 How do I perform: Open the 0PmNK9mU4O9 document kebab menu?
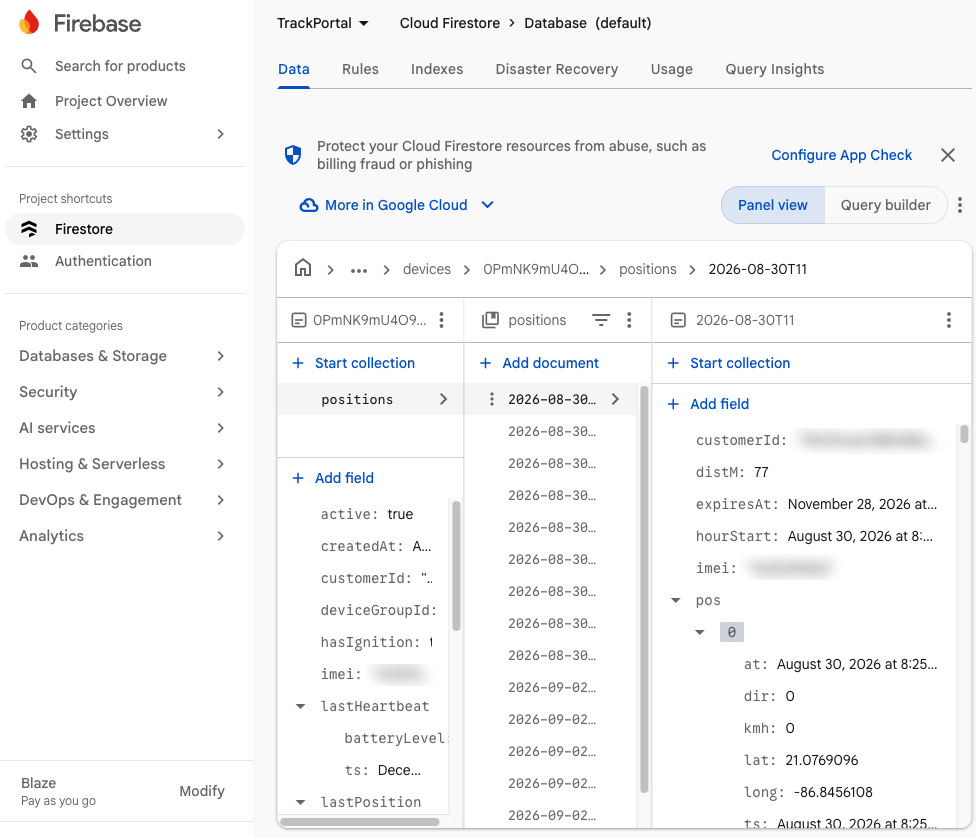coord(441,320)
